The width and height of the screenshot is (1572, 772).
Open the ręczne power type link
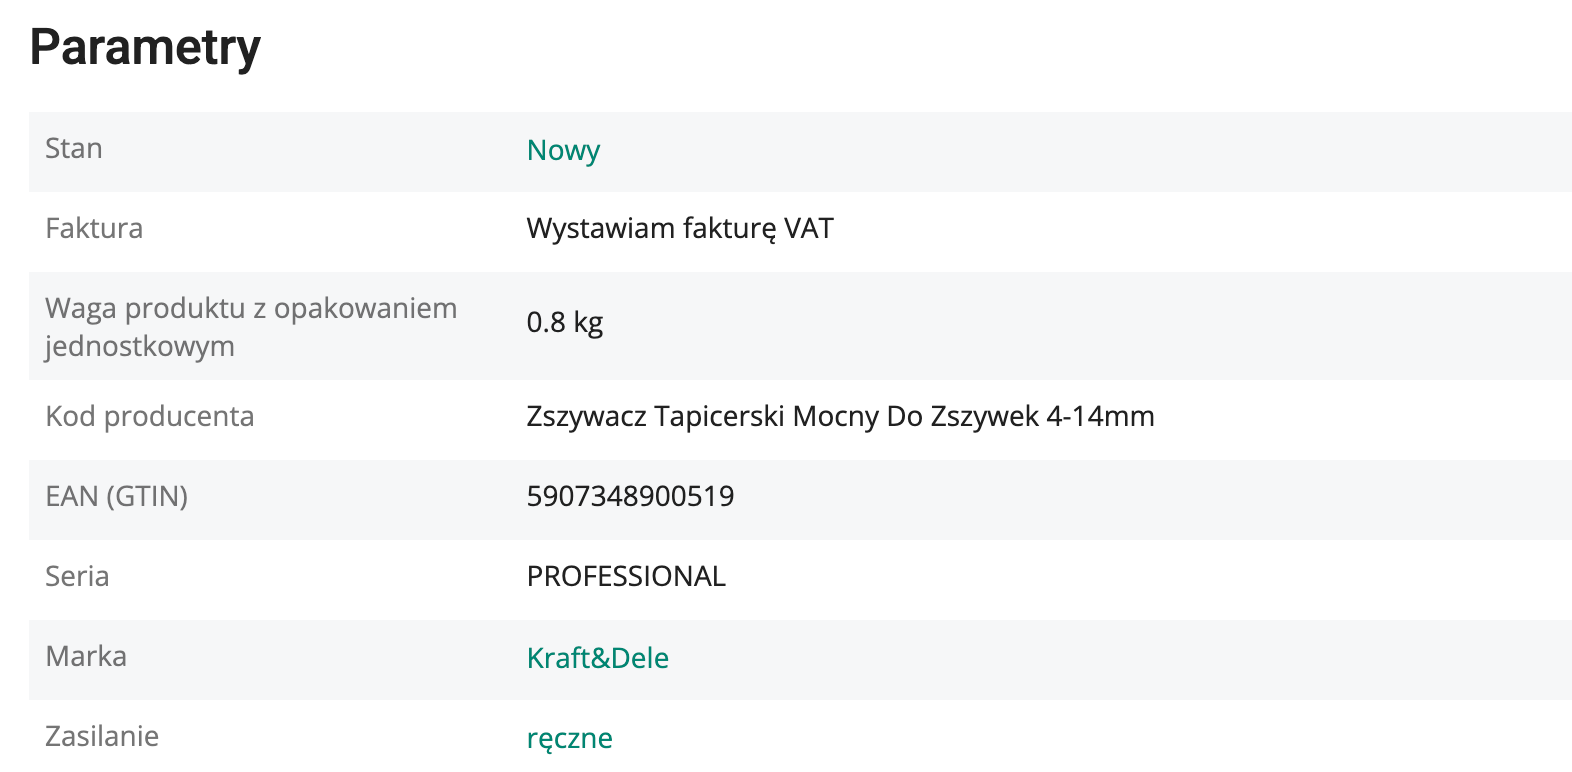coord(570,738)
